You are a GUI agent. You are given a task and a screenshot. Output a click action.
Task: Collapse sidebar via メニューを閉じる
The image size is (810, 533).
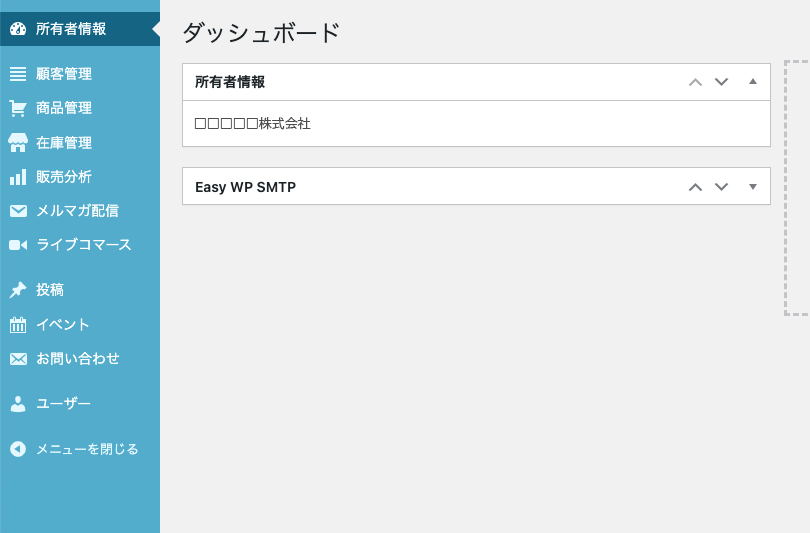87,449
